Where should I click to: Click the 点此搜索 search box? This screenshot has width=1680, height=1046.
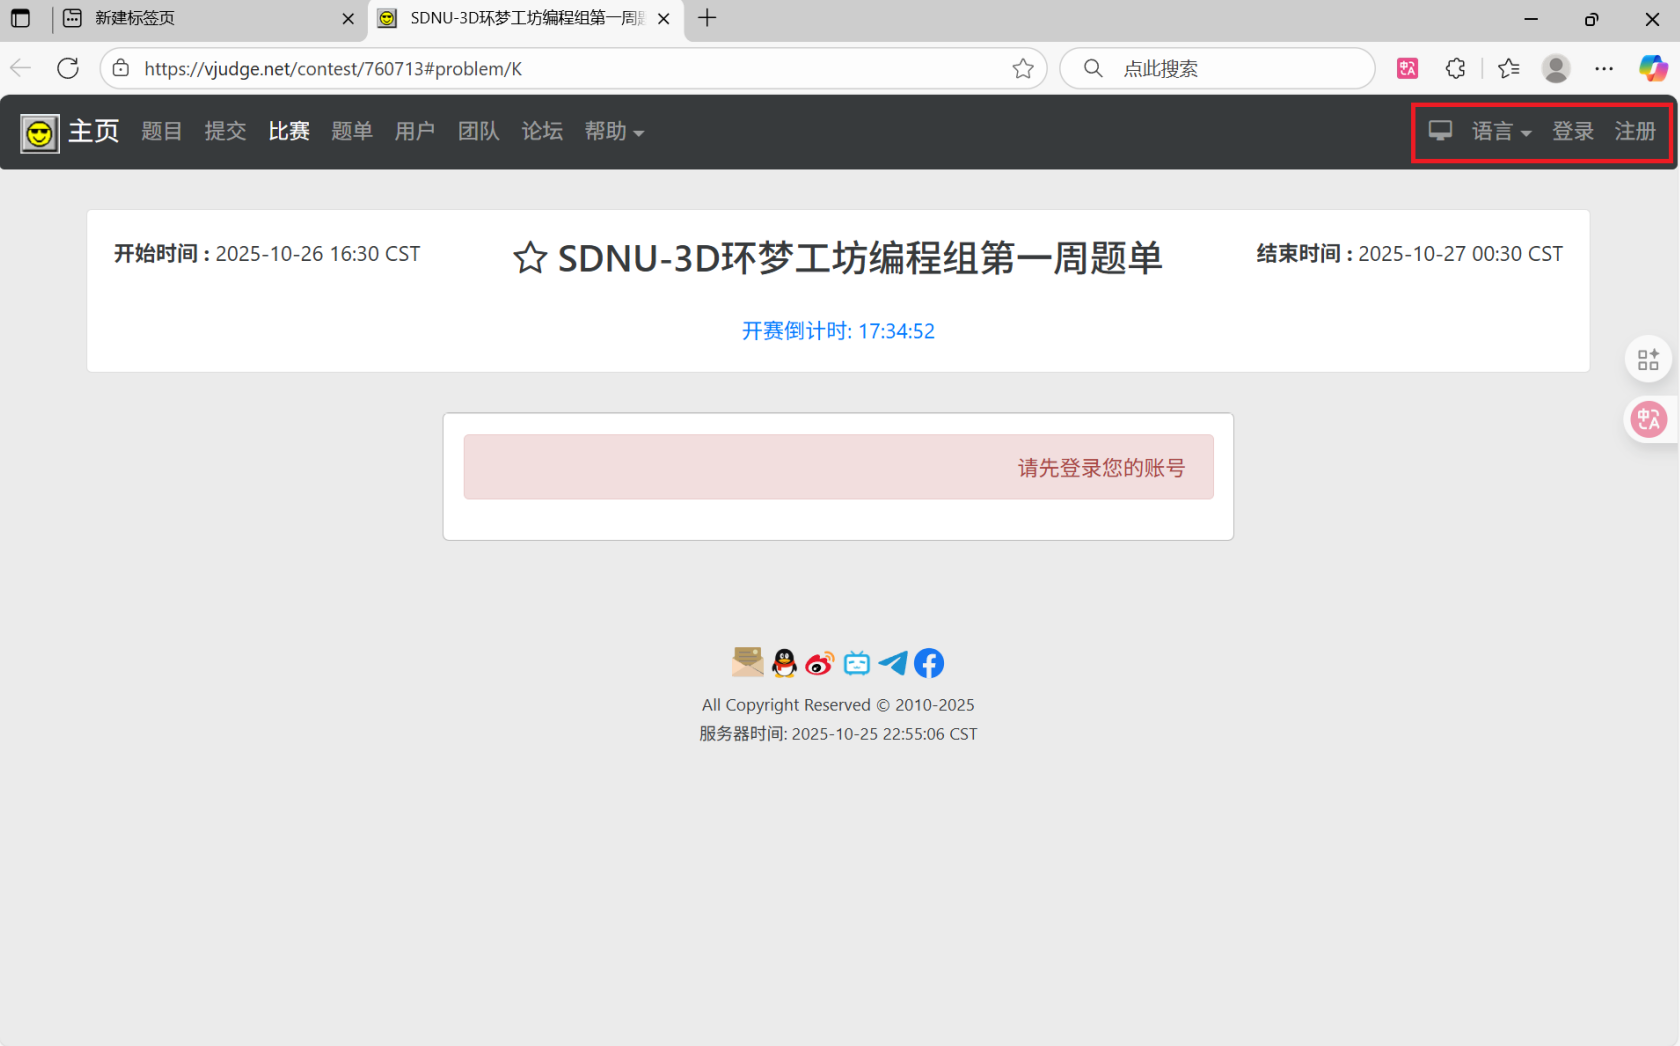pos(1230,68)
